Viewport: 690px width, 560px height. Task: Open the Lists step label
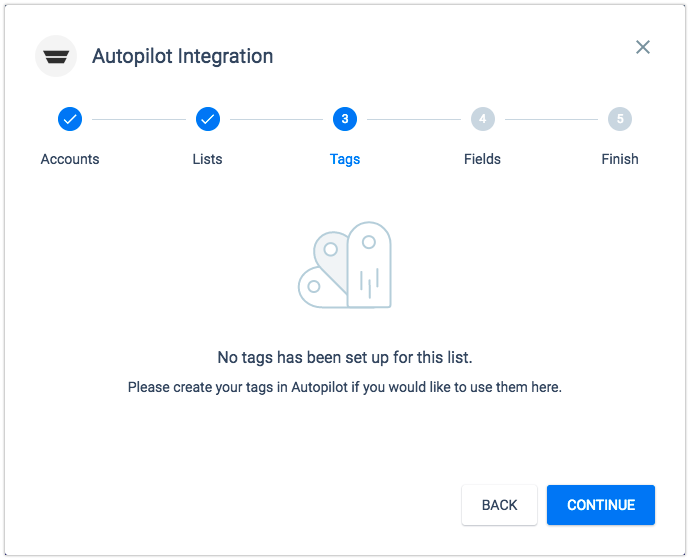[x=207, y=159]
